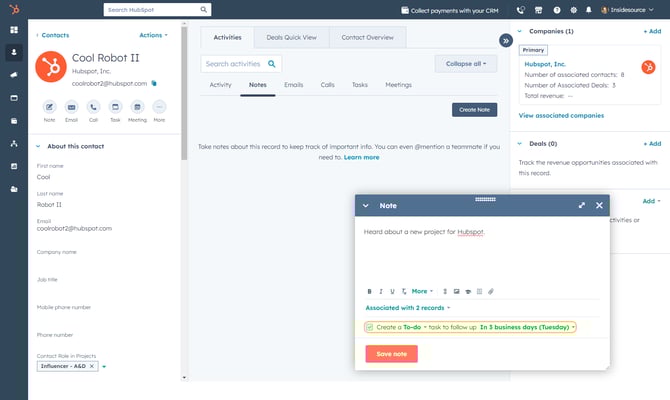Switch to the Emails tab
Viewport: 670px width, 400px height.
tap(293, 85)
